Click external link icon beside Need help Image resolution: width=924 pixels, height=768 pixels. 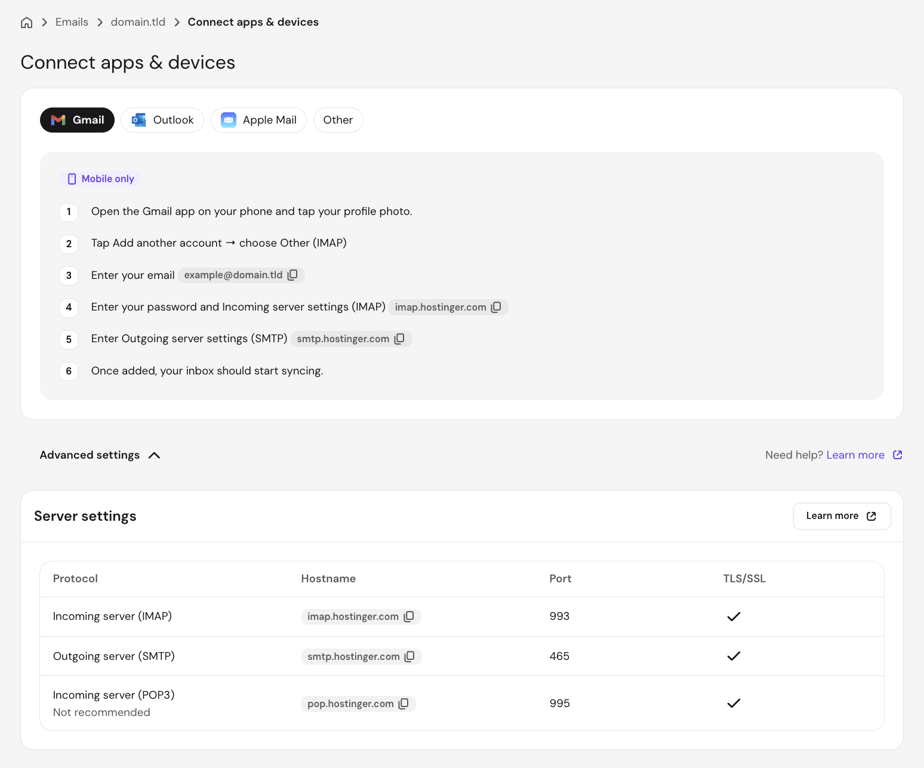tap(897, 455)
